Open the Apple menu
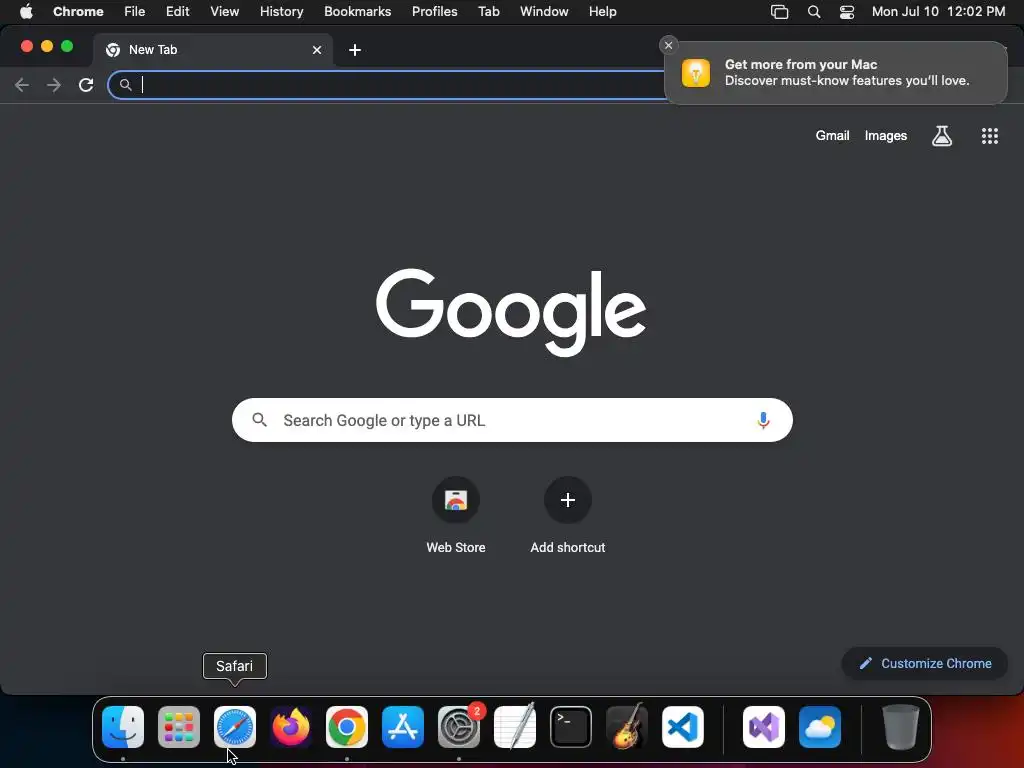Viewport: 1024px width, 768px height. click(x=26, y=12)
